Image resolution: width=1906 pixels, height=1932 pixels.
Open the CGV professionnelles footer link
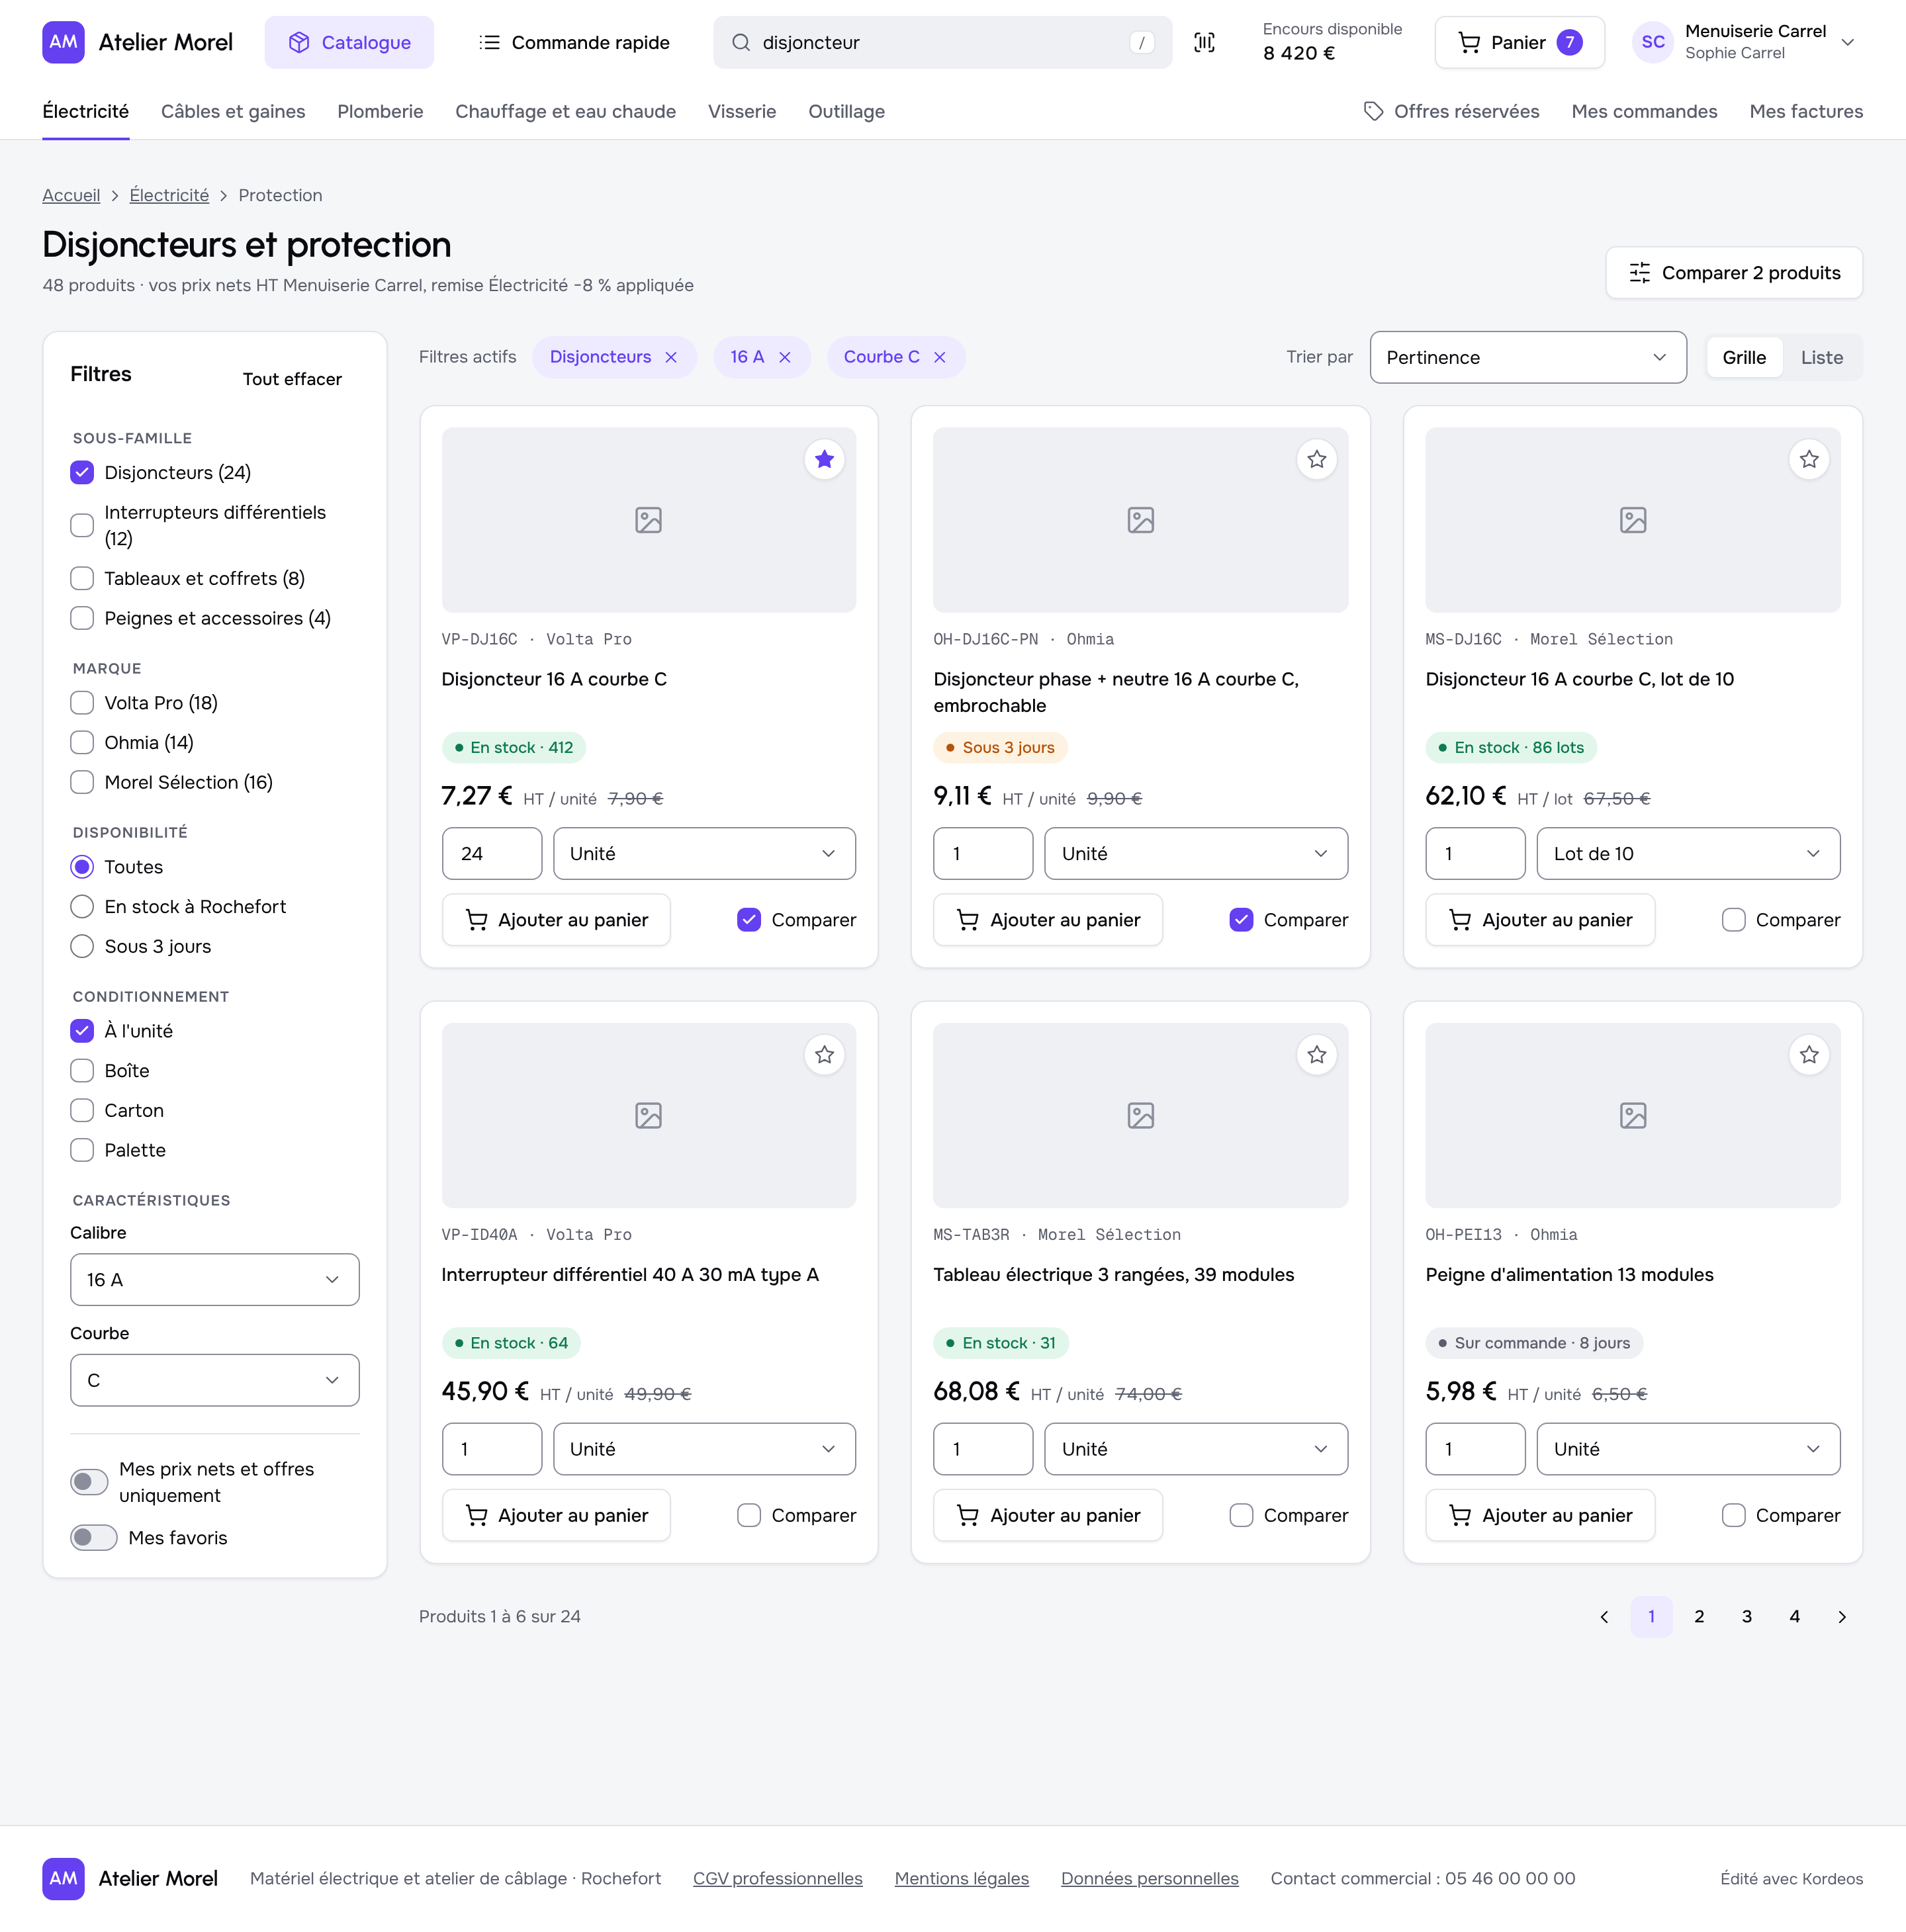[777, 1878]
